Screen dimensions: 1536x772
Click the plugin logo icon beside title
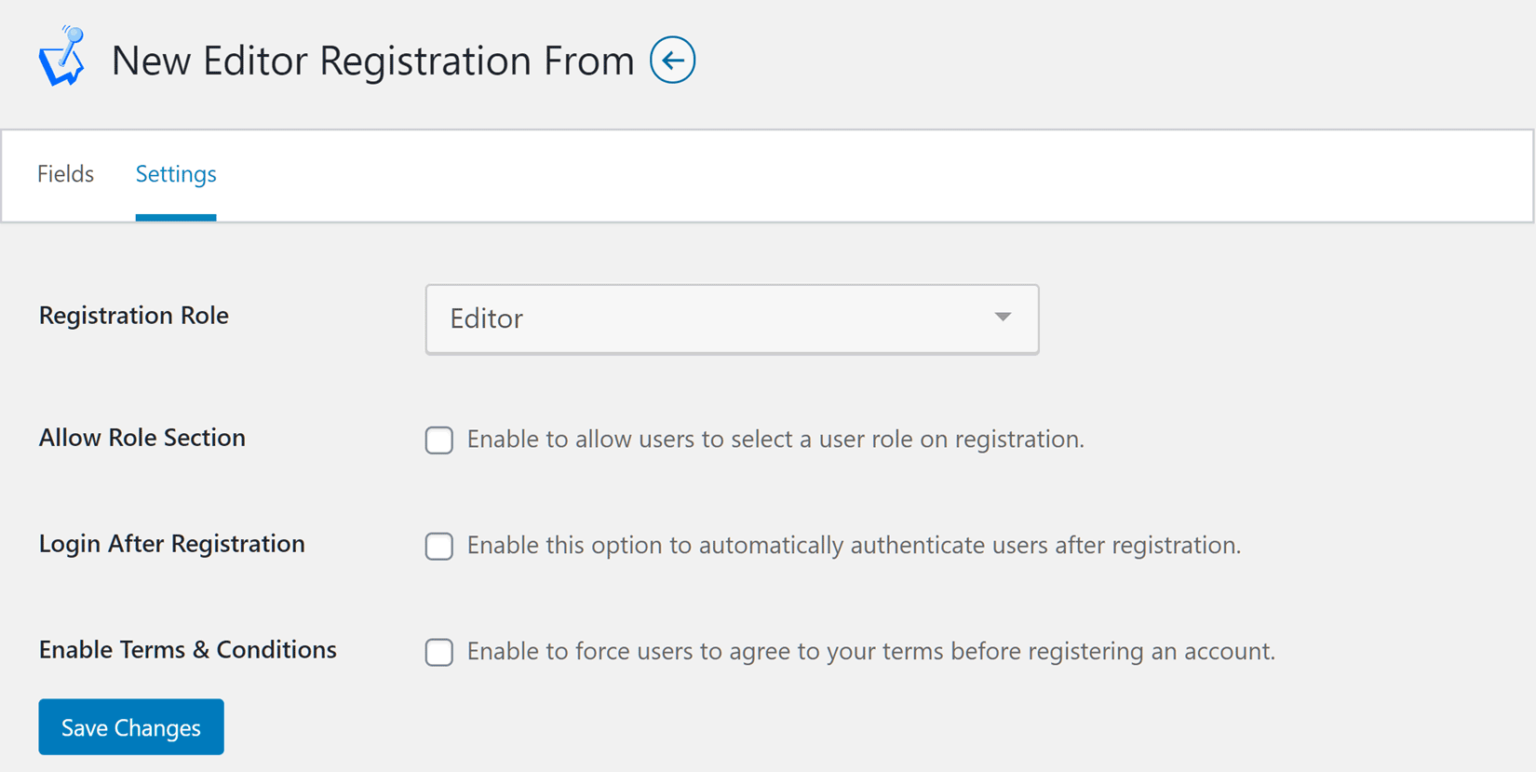click(61, 58)
